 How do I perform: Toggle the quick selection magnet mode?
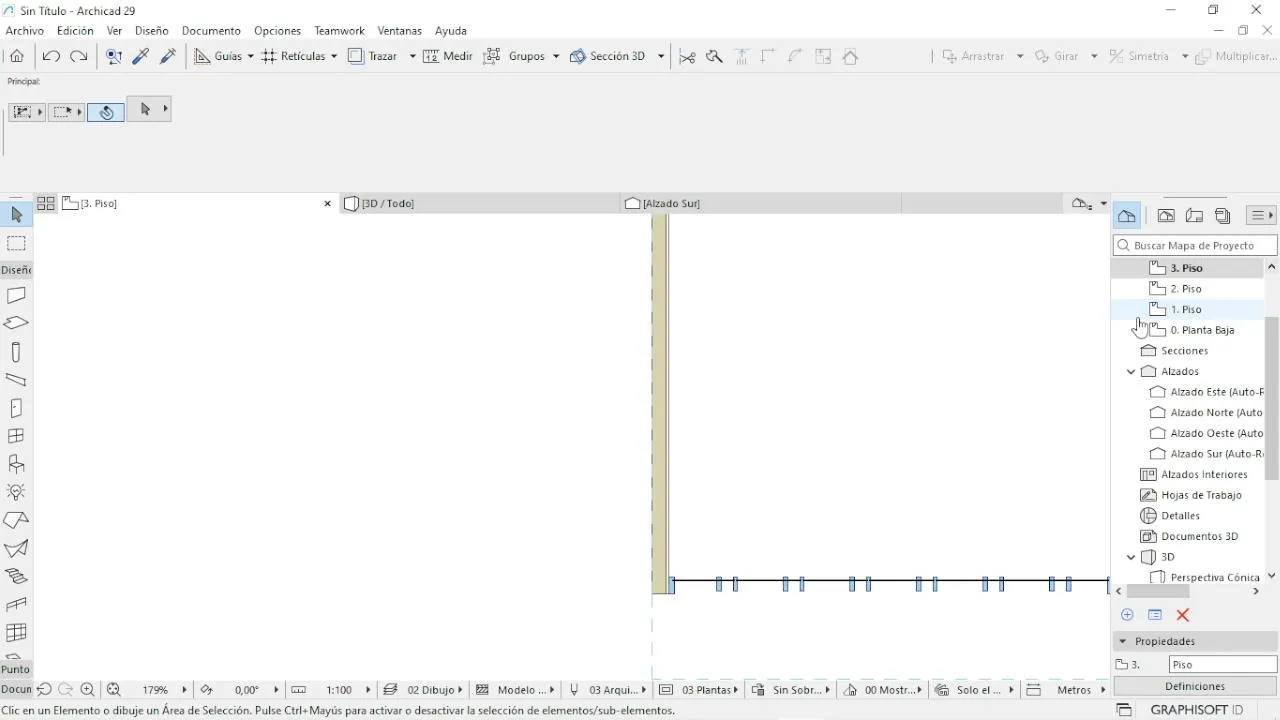point(106,112)
